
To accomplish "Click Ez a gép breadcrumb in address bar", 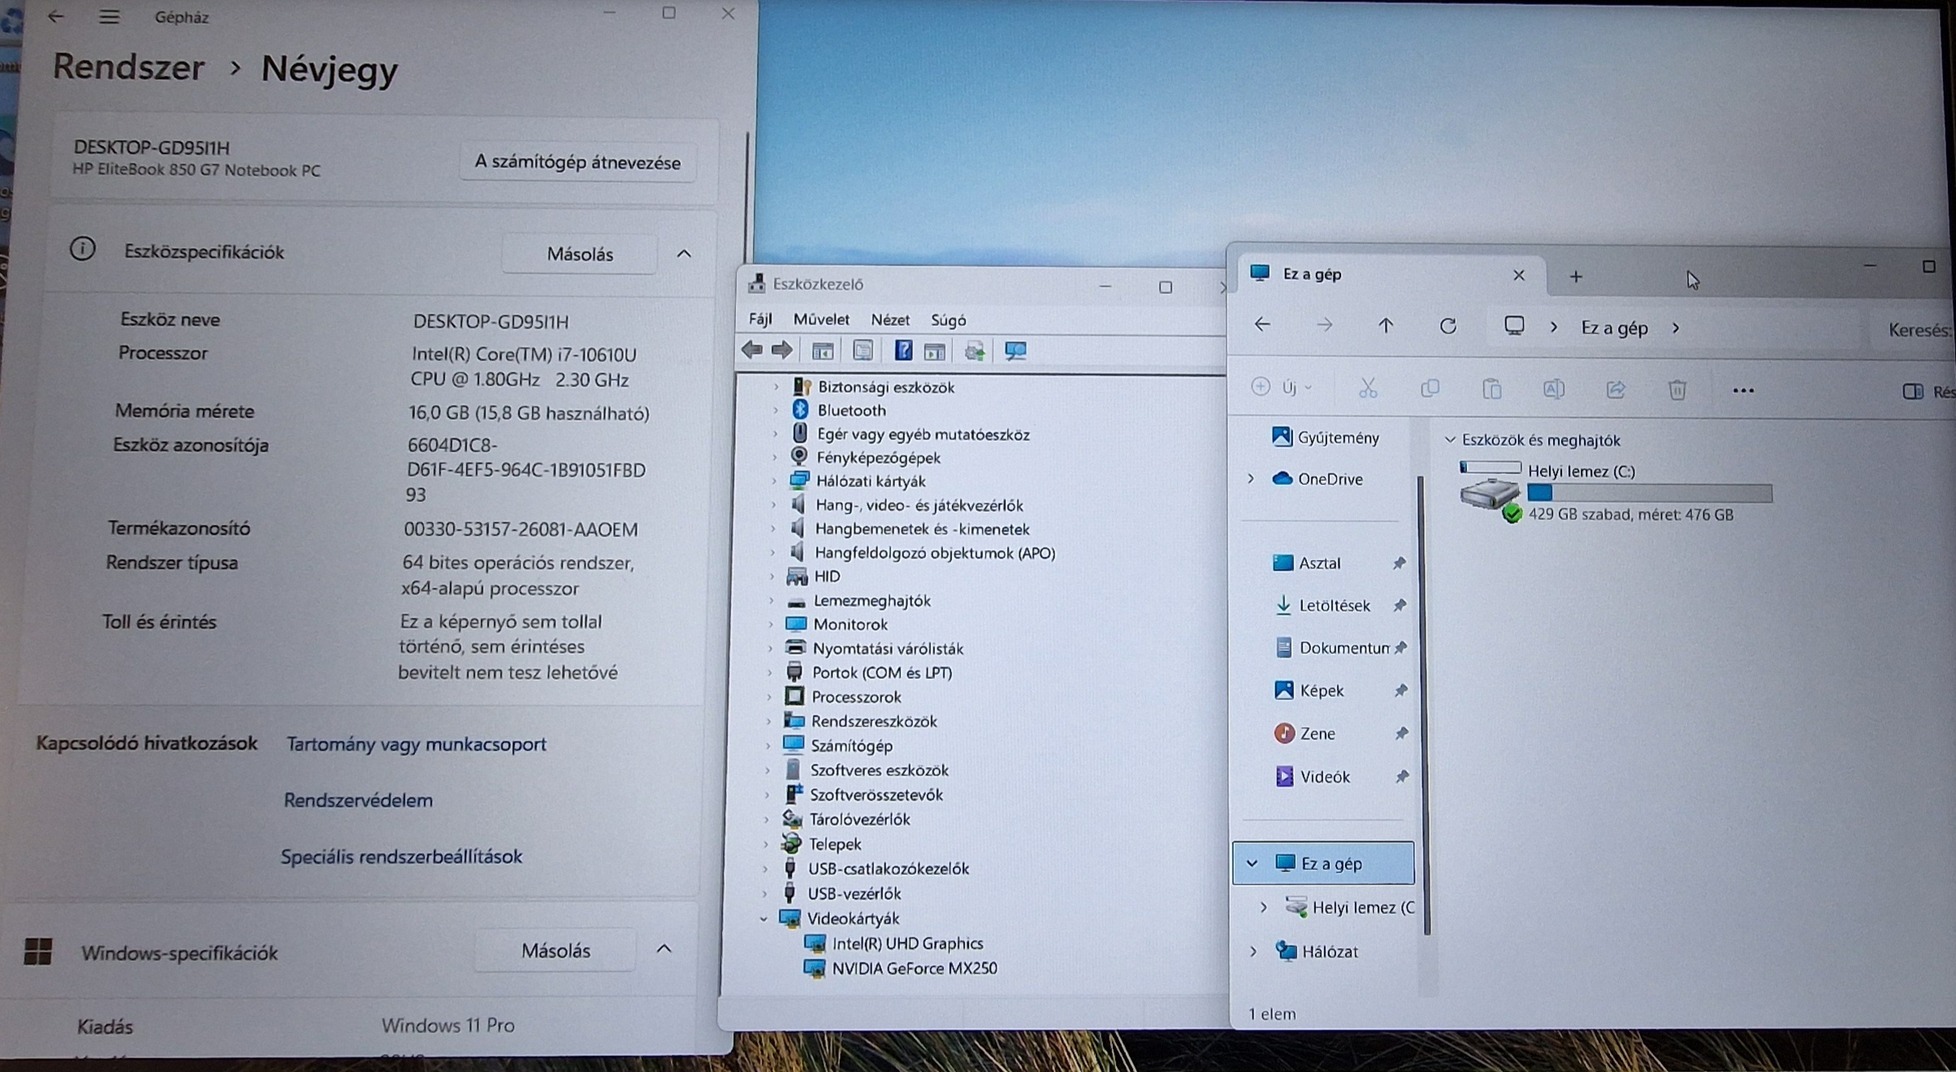I will 1614,328.
